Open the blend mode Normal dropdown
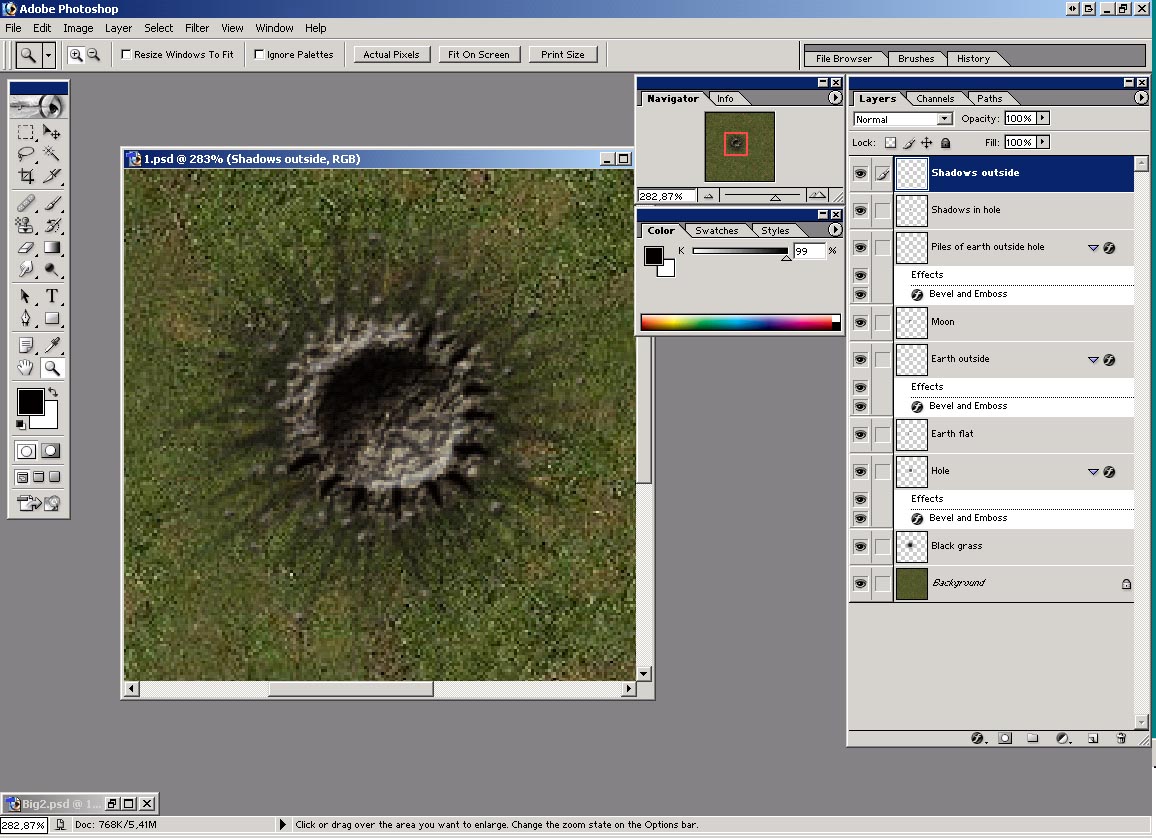The image size is (1156, 838). (x=944, y=119)
